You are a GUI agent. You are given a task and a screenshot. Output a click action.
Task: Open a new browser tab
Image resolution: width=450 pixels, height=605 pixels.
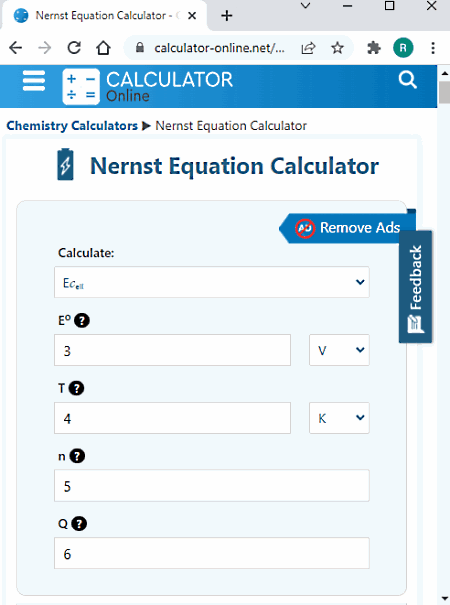tap(227, 15)
